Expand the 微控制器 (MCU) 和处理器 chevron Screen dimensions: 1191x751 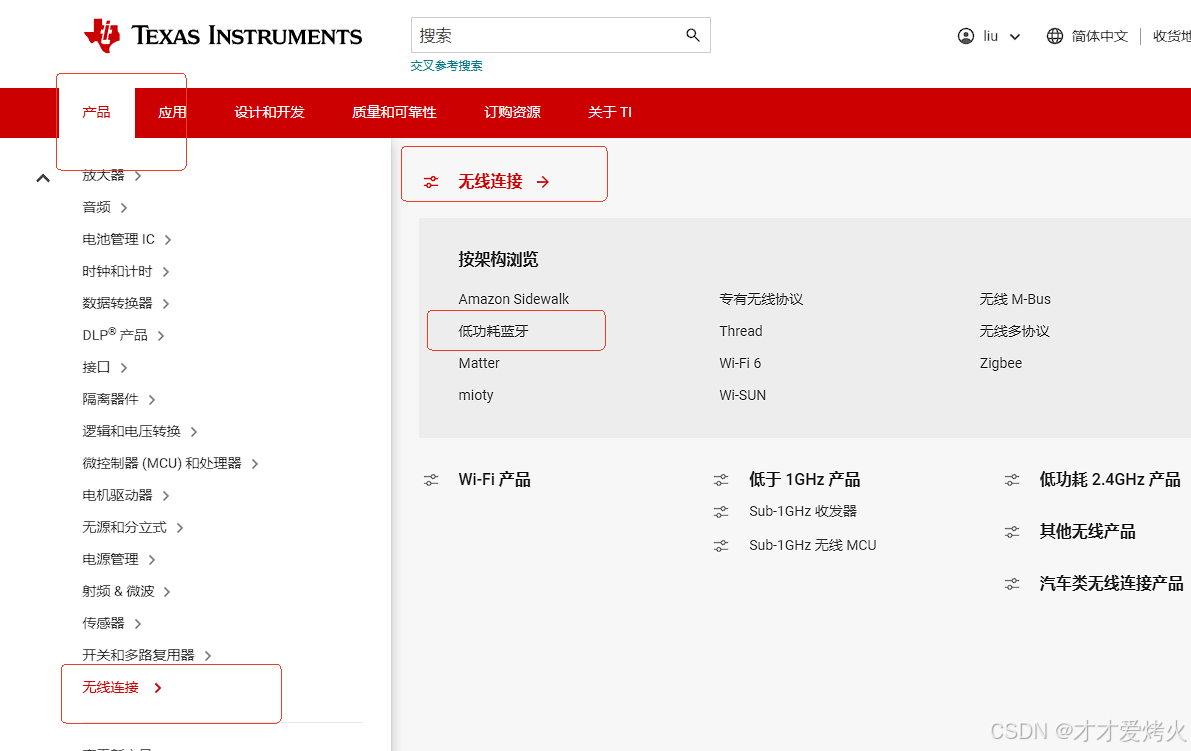tap(254, 464)
